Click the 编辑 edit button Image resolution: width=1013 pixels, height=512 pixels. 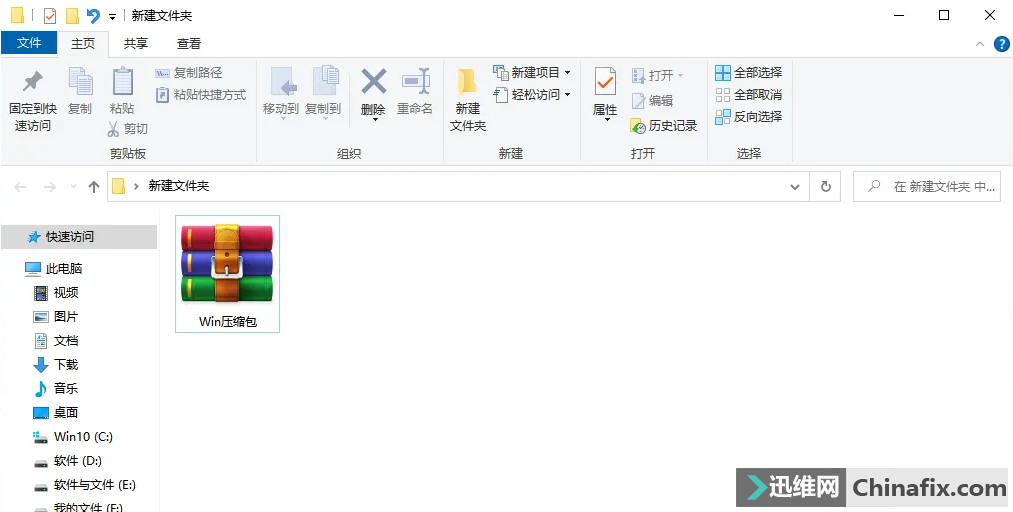[653, 101]
